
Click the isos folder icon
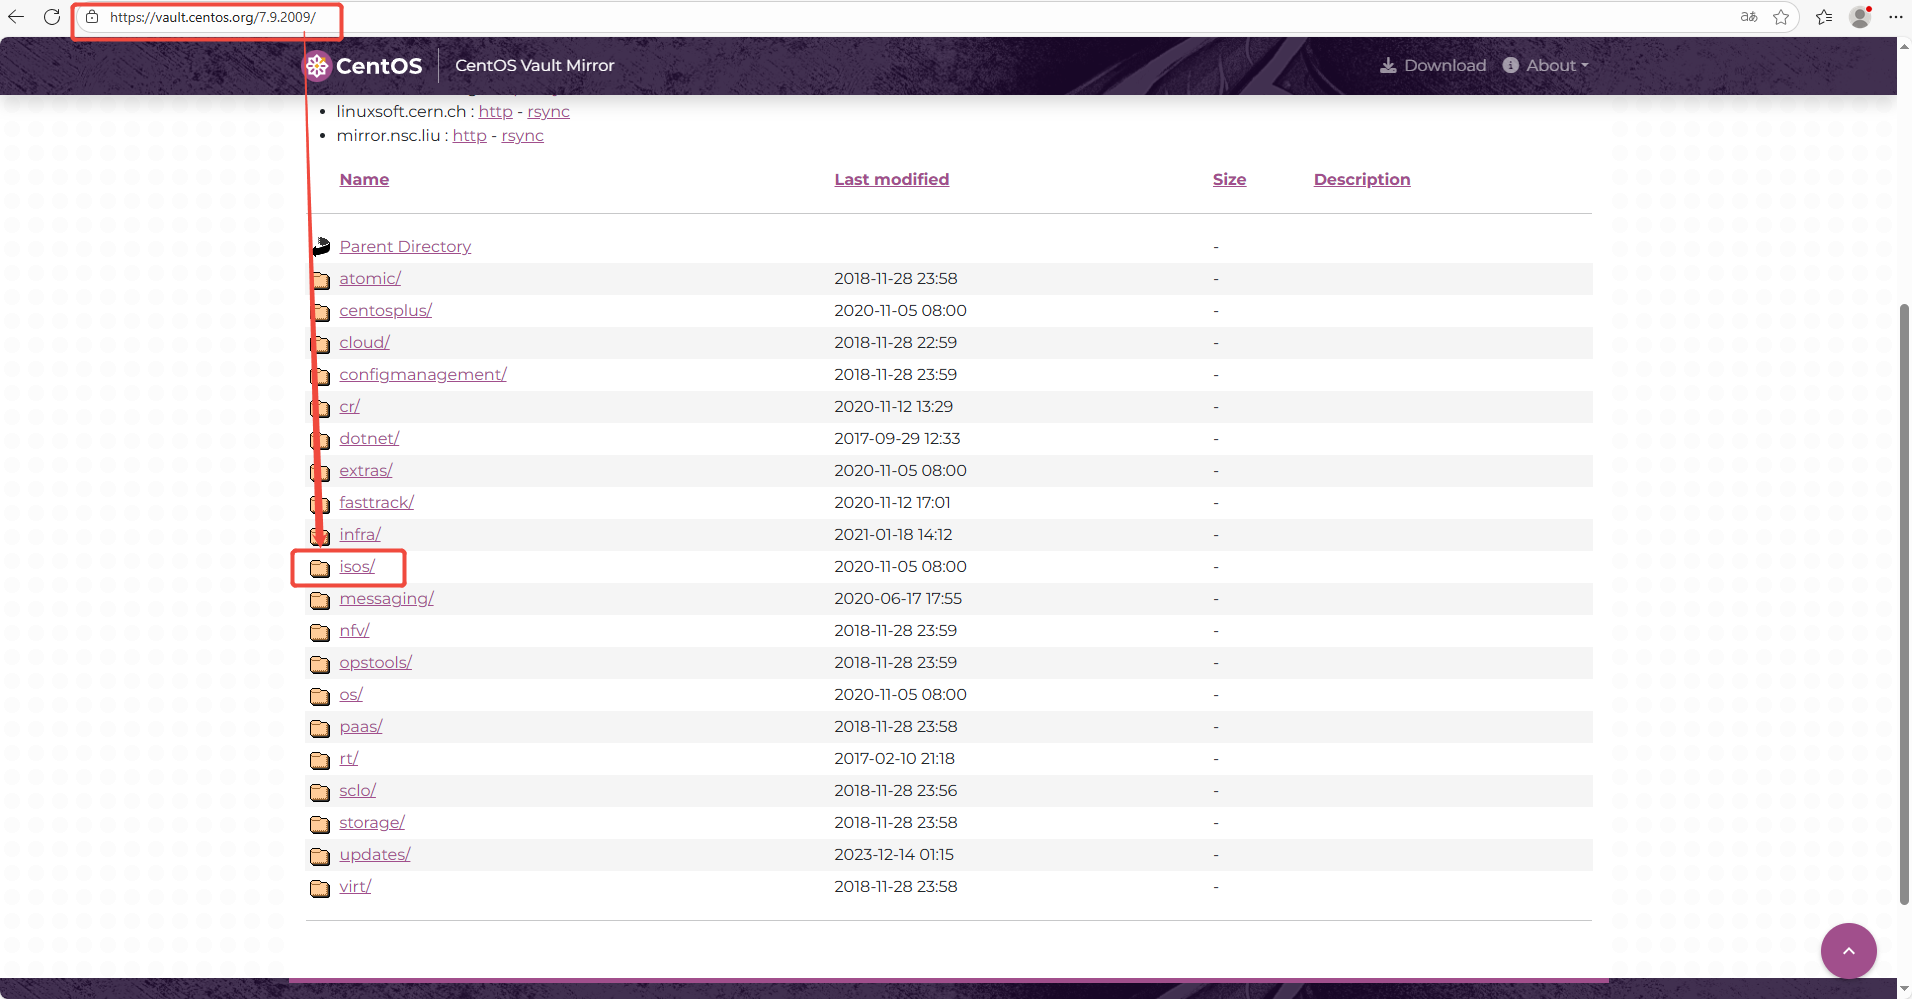(320, 568)
